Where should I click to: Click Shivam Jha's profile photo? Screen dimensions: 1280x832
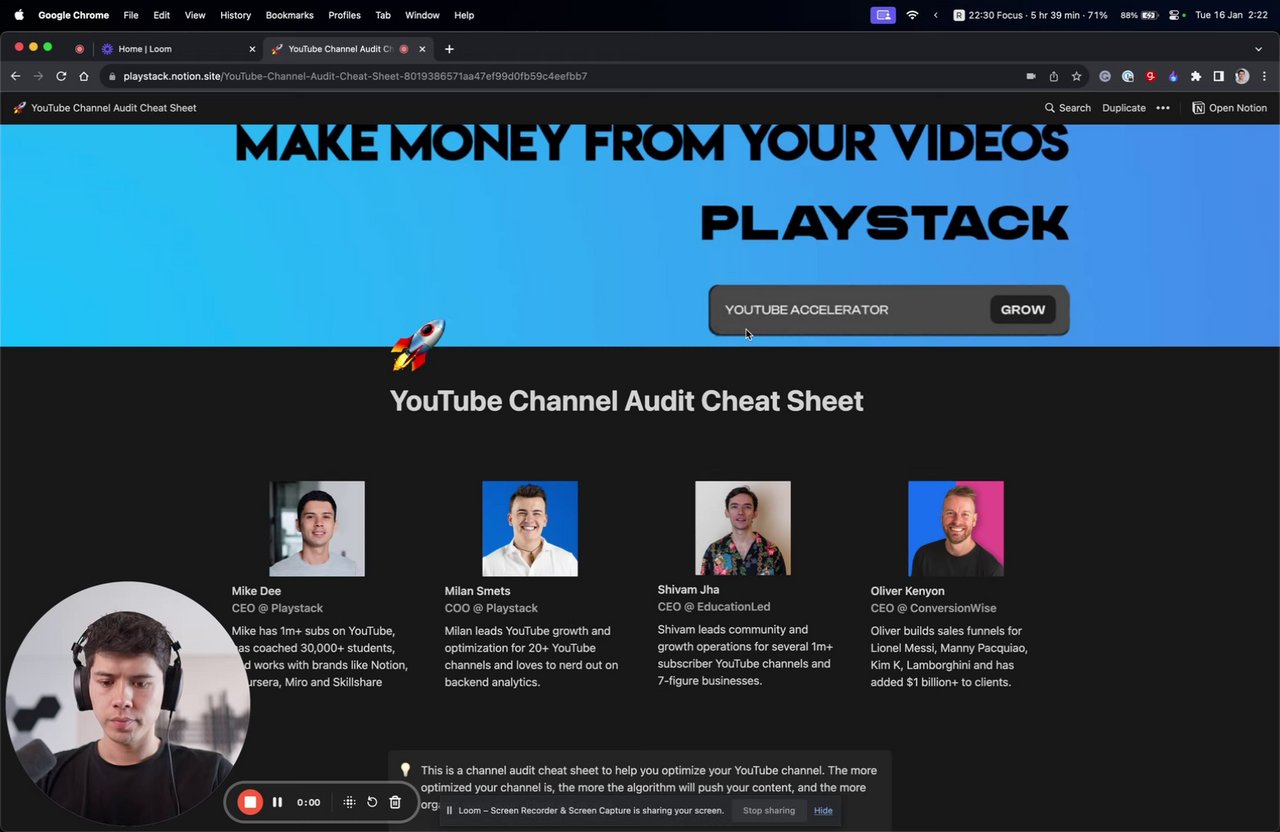click(x=743, y=528)
